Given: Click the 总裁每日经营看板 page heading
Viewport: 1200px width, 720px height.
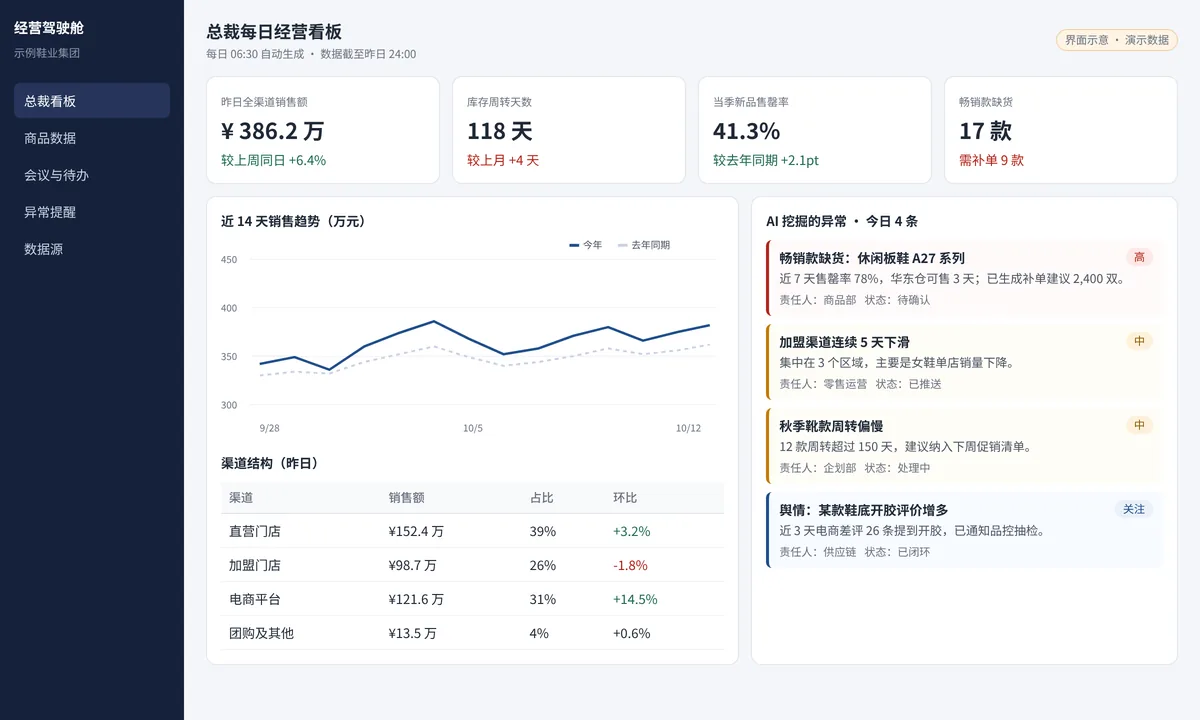Looking at the screenshot, I should [x=274, y=32].
